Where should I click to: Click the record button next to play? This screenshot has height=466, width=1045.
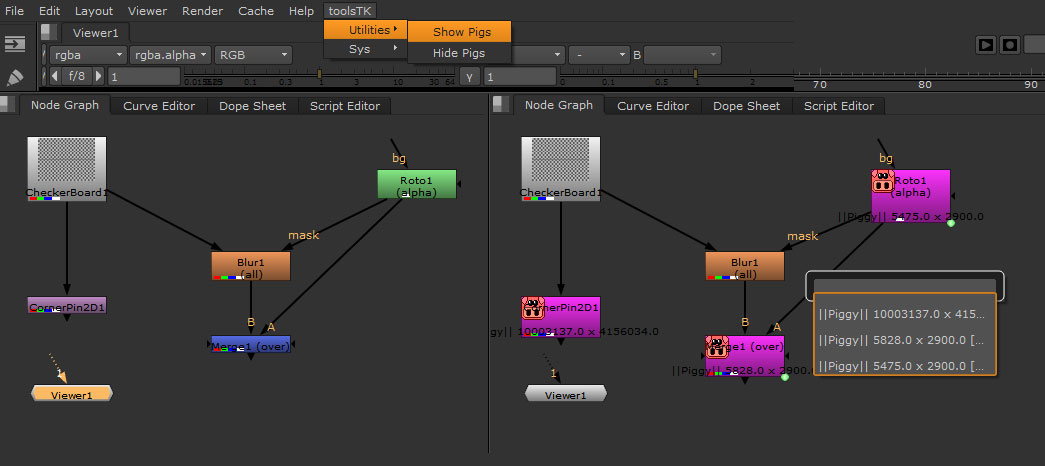pyautogui.click(x=1010, y=45)
